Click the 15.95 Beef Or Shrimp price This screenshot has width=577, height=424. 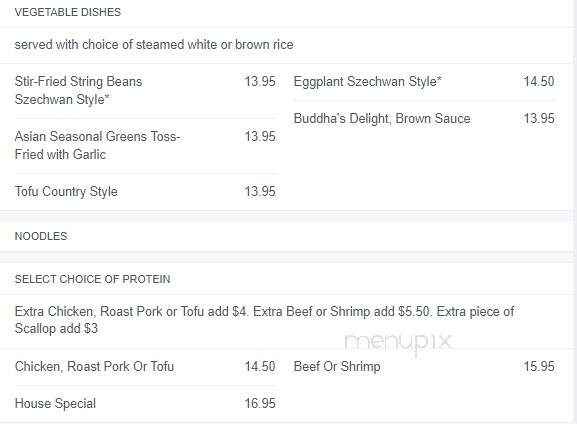coord(539,366)
